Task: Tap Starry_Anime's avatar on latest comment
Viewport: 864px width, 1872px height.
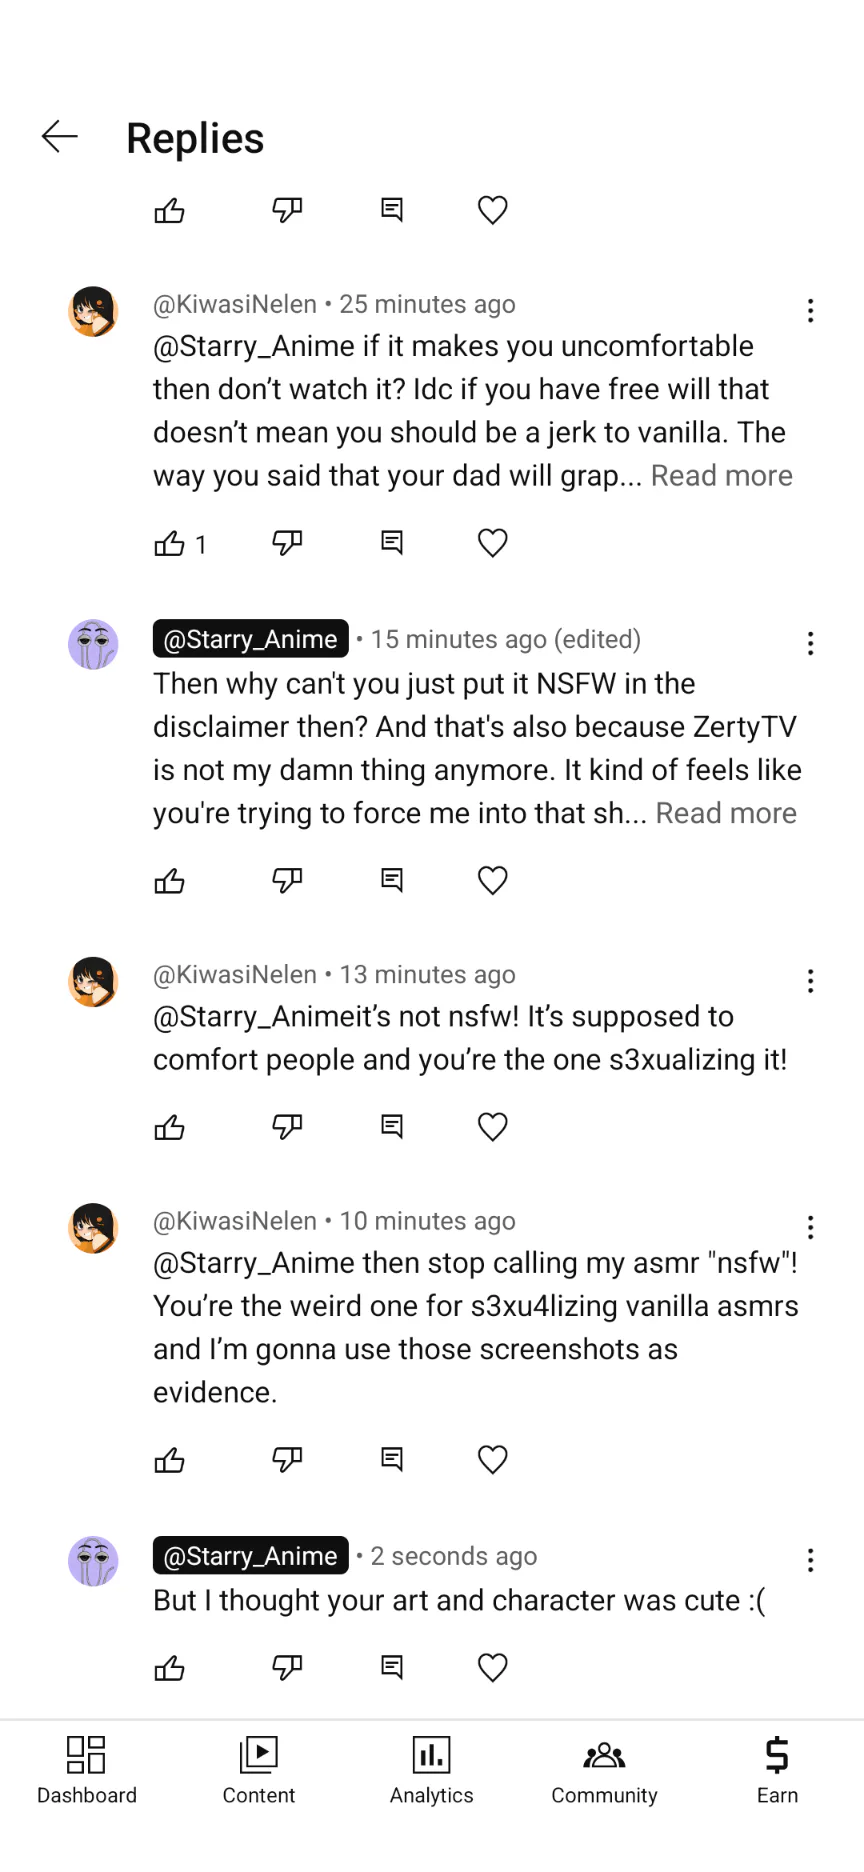Action: point(93,1561)
